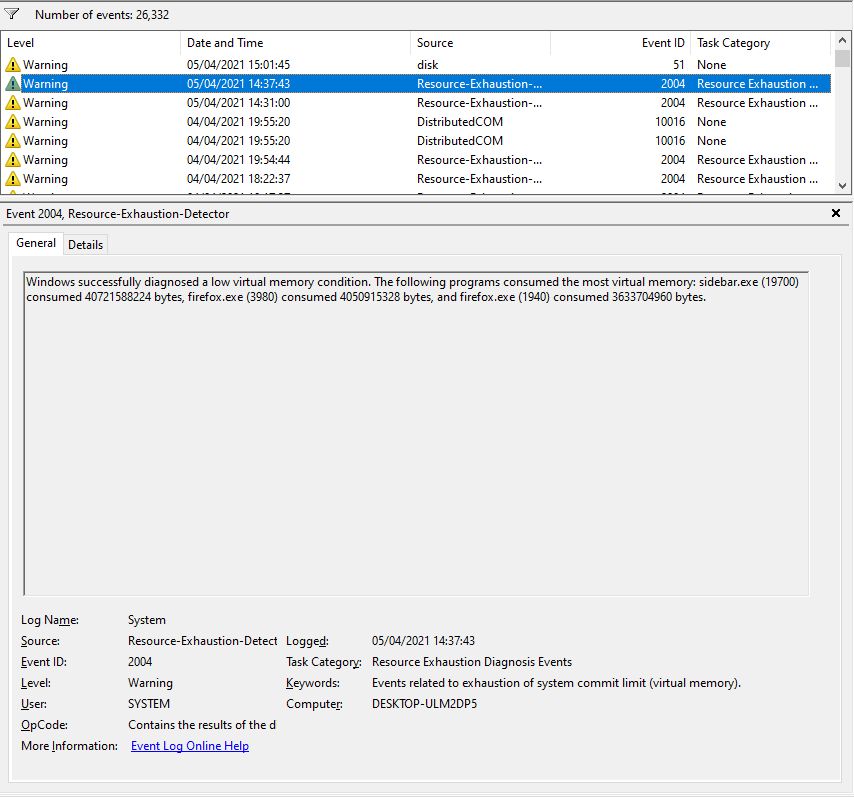Sort events by Source column header
Screen dimensions: 854x797
(x=480, y=42)
